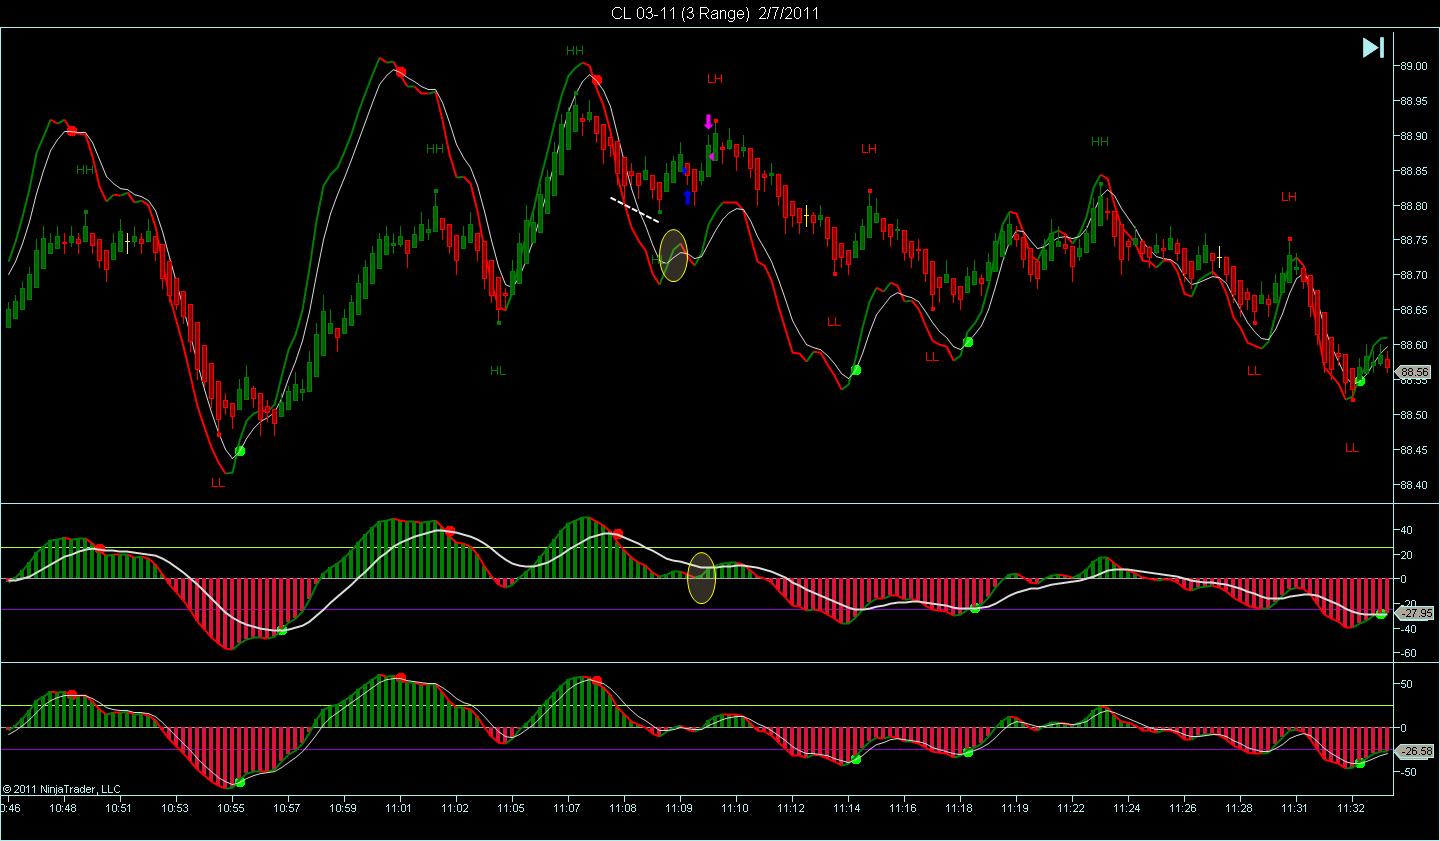This screenshot has height=841, width=1440.
Task: Click the red dot at the 10:48 price peak
Action: pos(72,131)
